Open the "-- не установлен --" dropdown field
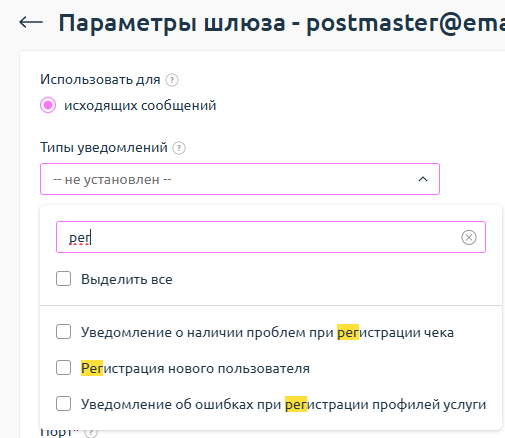Screen dimensions: 505x438 click(240, 179)
